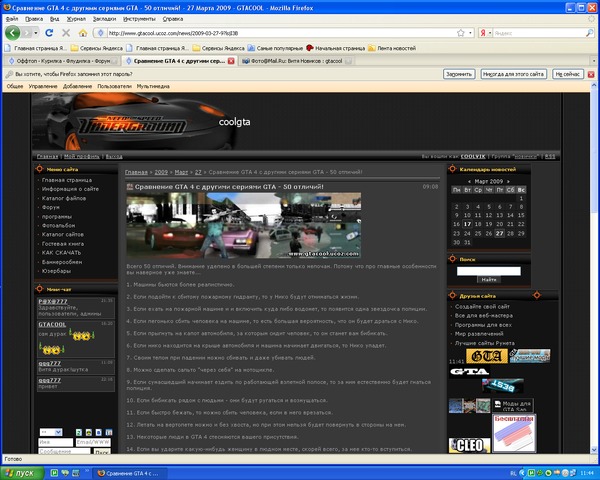Image resolution: width=600 pixels, height=480 pixels.
Task: Open the Мультимедиа admin menu
Action: pyautogui.click(x=153, y=86)
